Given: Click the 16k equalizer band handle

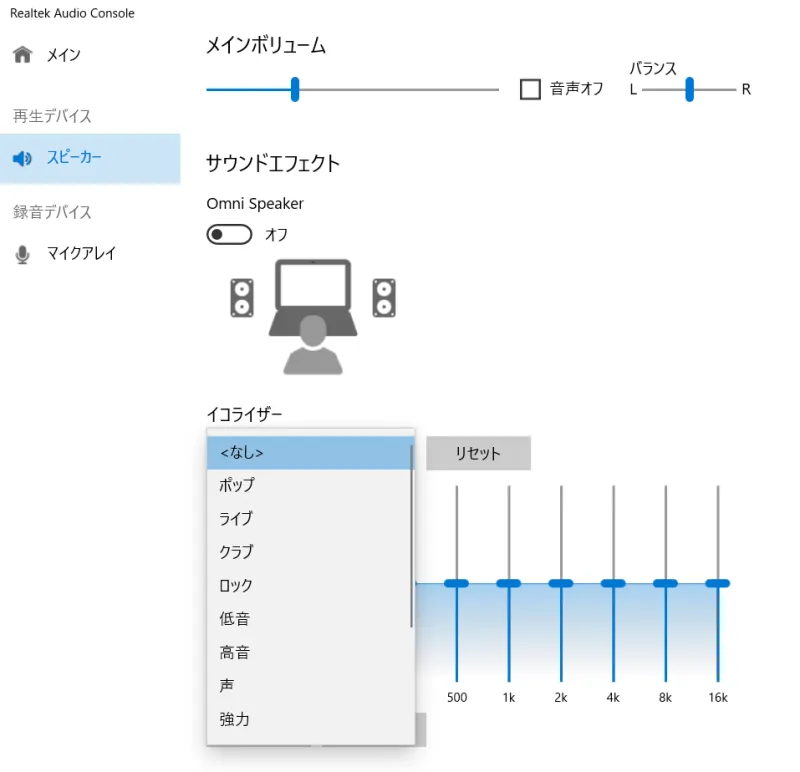Looking at the screenshot, I should click(717, 581).
